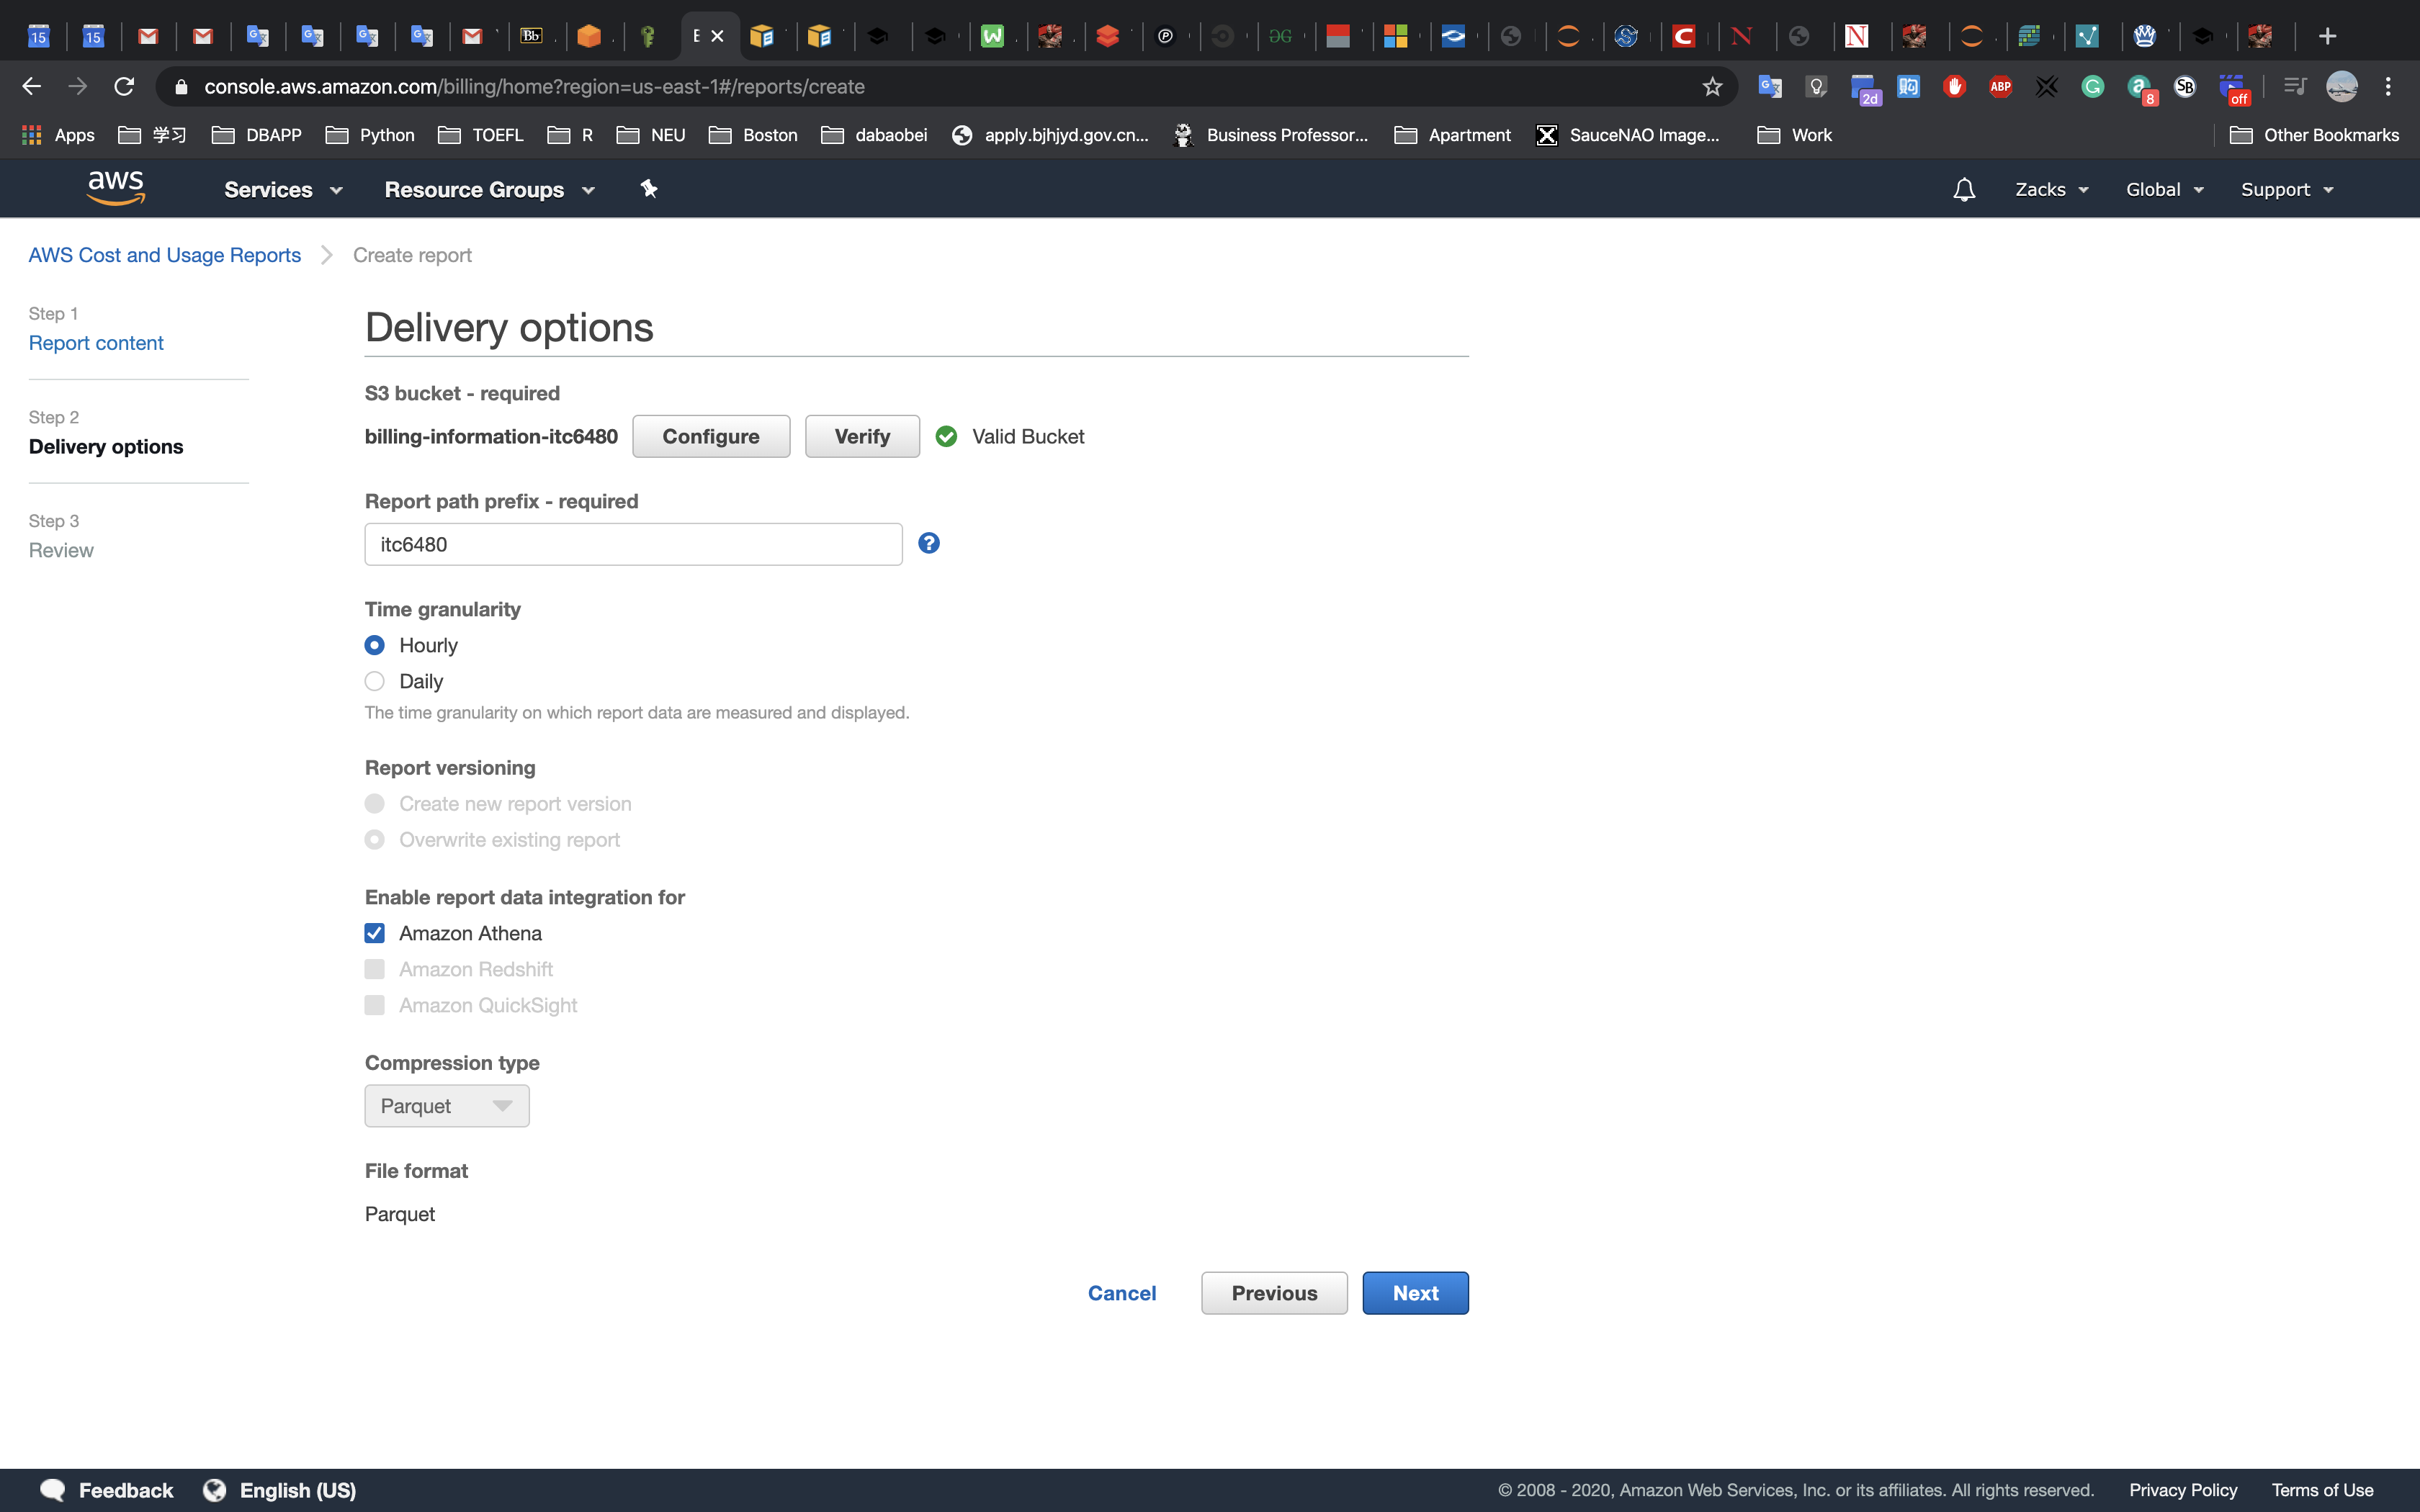Click the Configure bucket button

pos(711,437)
